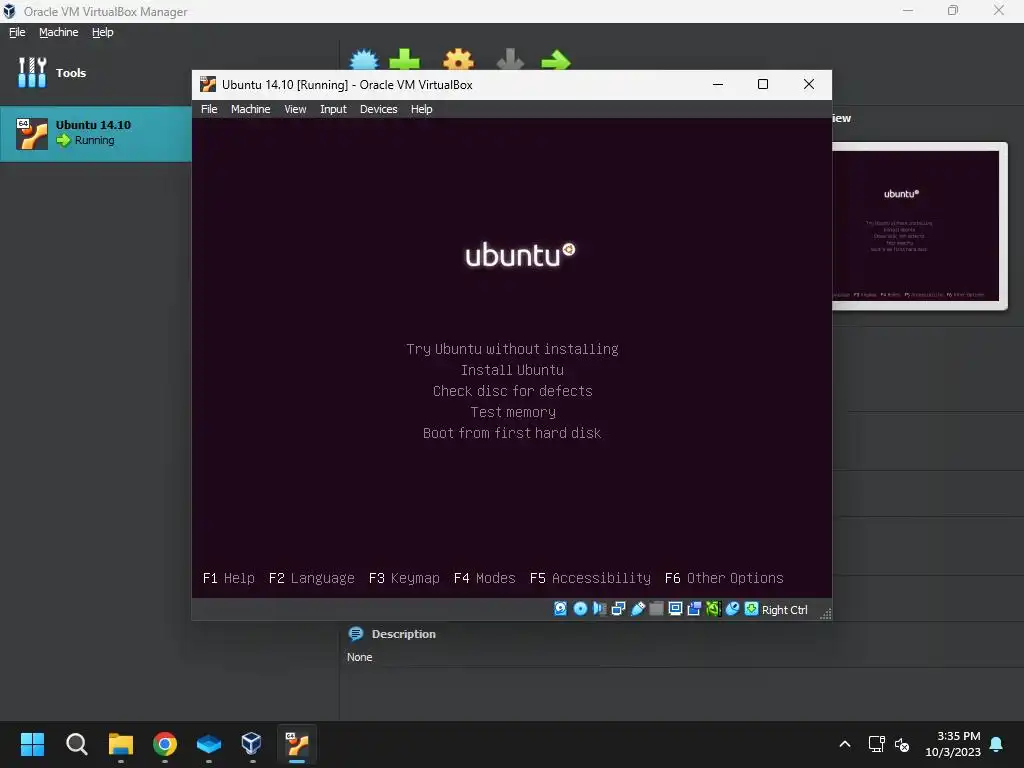Click the 'Right Ctrl' host key label
The width and height of the screenshot is (1024, 768).
click(x=784, y=609)
